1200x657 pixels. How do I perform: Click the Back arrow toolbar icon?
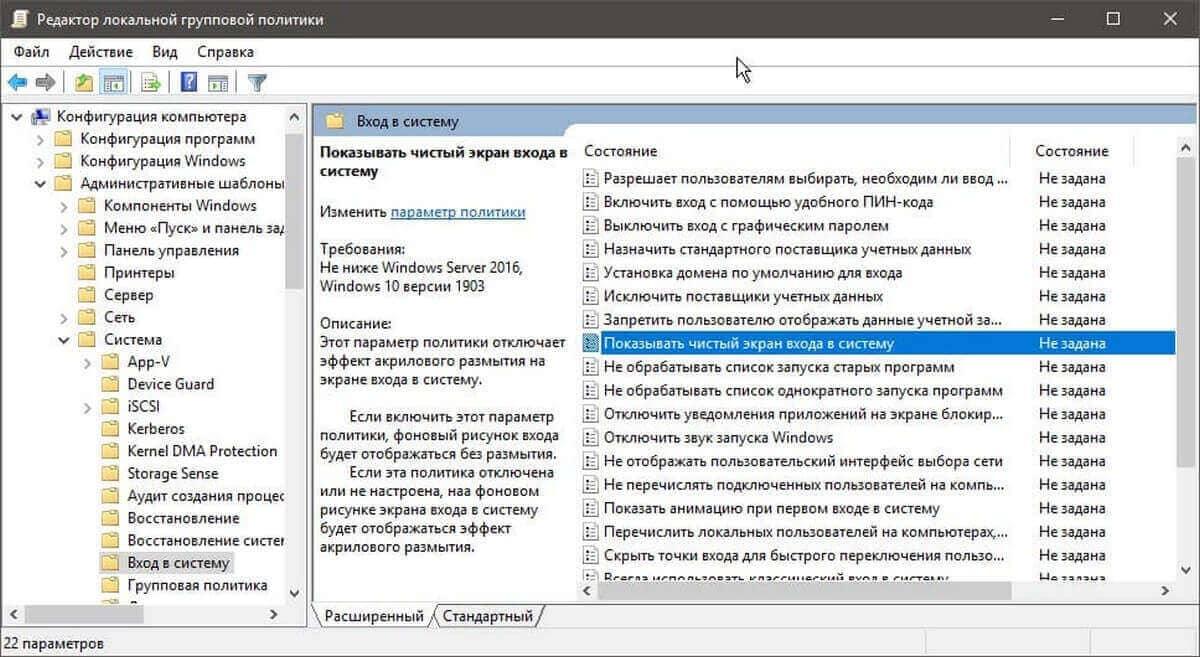(17, 82)
